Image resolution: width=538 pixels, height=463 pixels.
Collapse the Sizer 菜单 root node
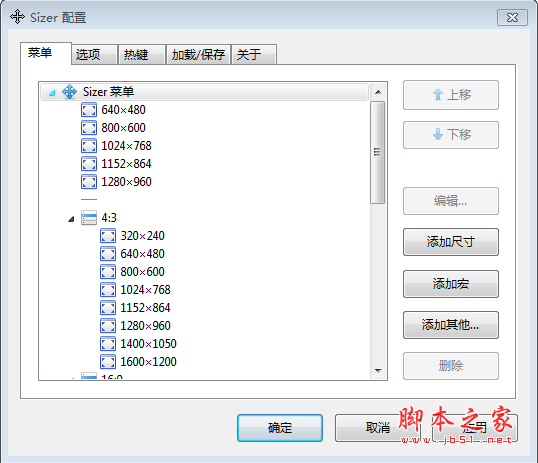click(52, 93)
